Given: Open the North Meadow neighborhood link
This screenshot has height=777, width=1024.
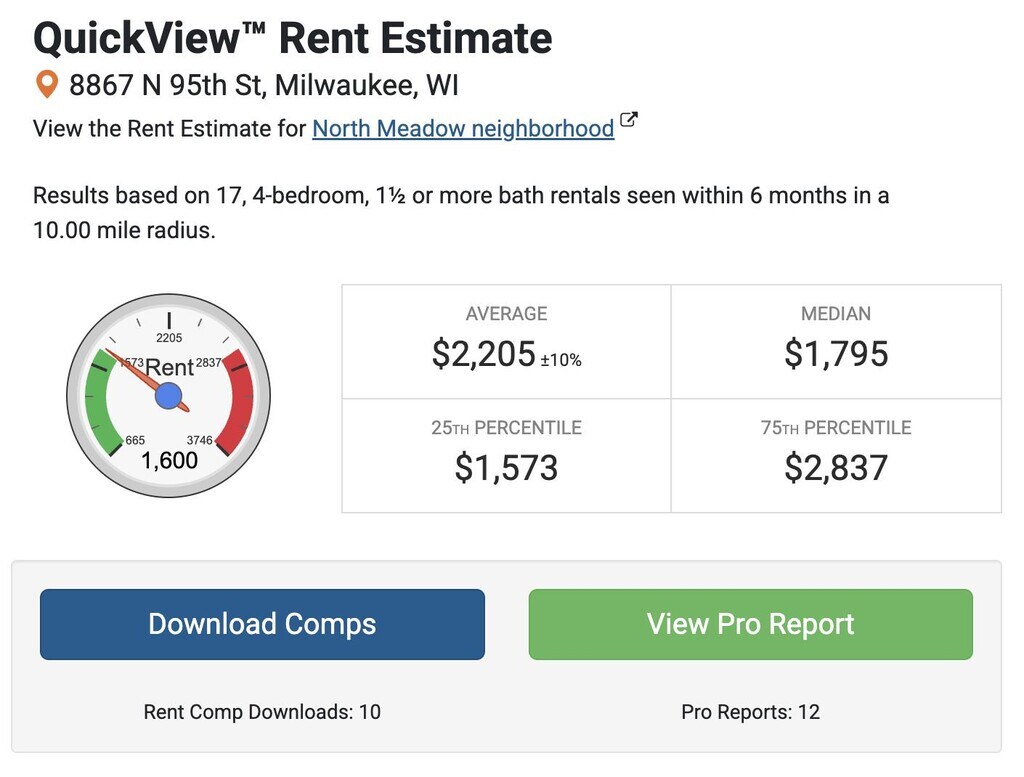Looking at the screenshot, I should pyautogui.click(x=463, y=129).
